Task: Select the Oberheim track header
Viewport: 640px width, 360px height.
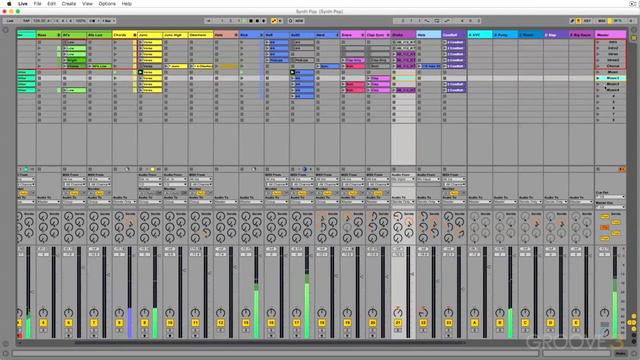Action: [200, 35]
